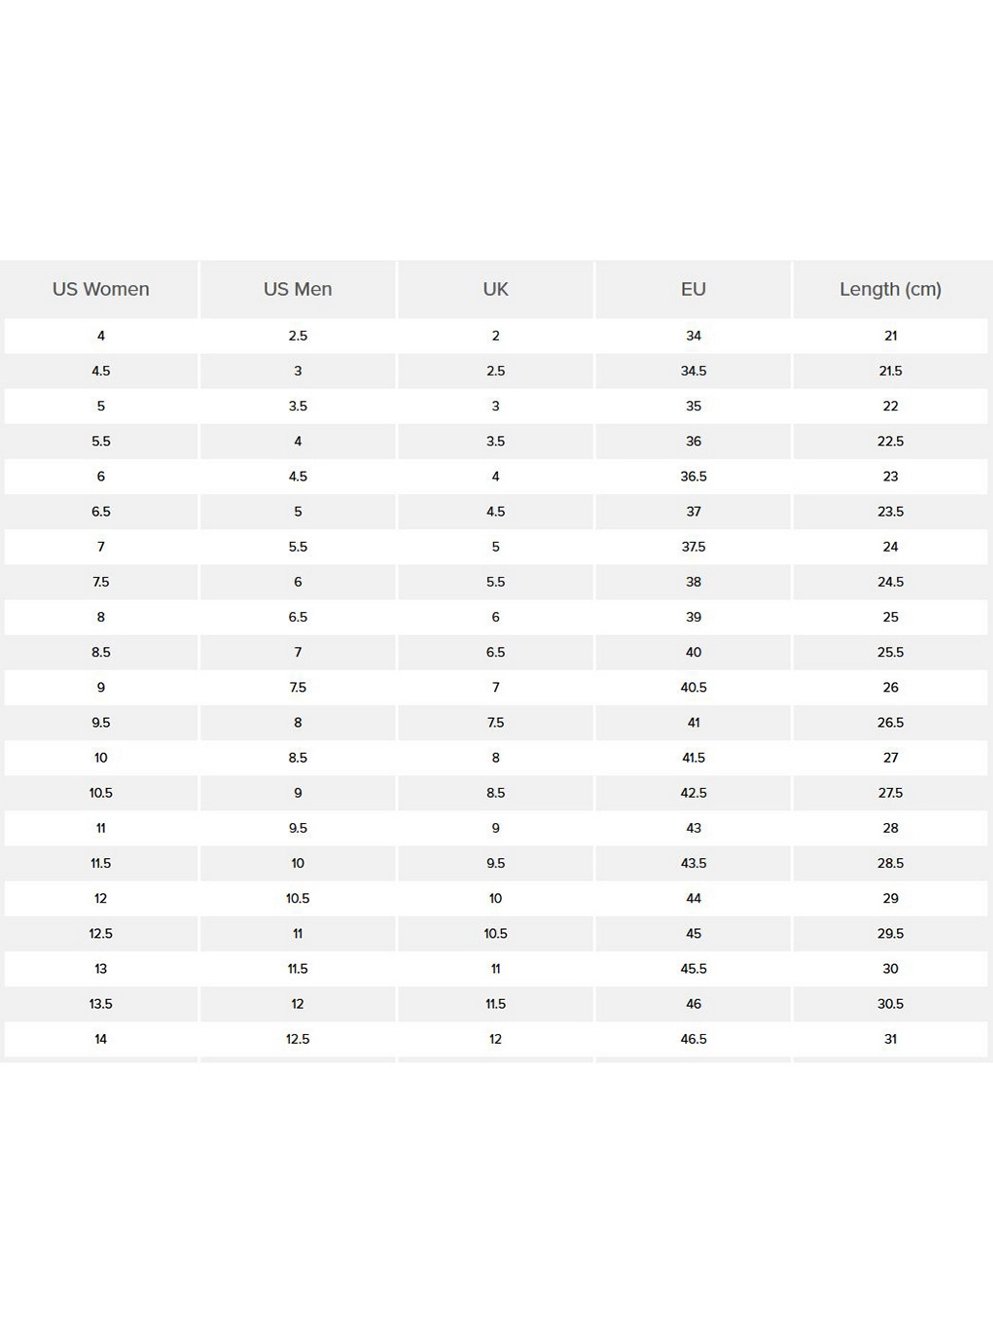Click length 25.5 cm cell
The image size is (993, 1323).
click(890, 652)
